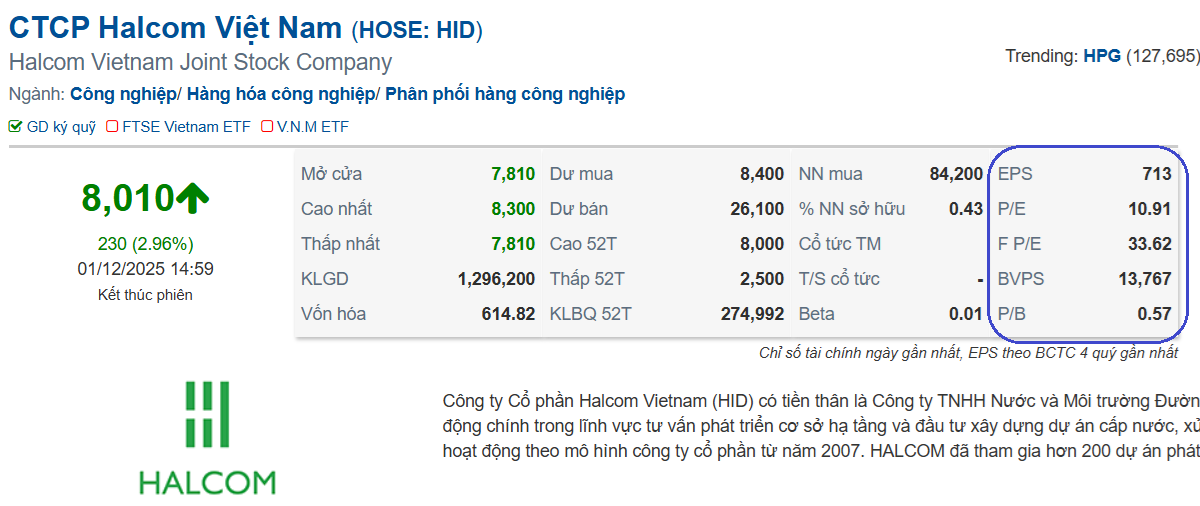Click the green up-arrow price icon

tap(193, 199)
